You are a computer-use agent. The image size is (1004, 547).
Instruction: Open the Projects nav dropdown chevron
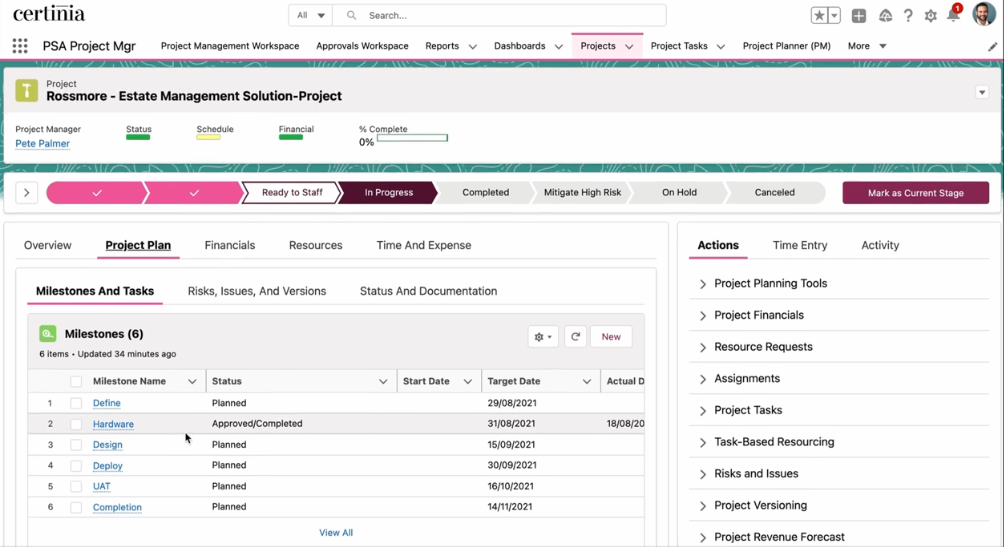pos(629,47)
